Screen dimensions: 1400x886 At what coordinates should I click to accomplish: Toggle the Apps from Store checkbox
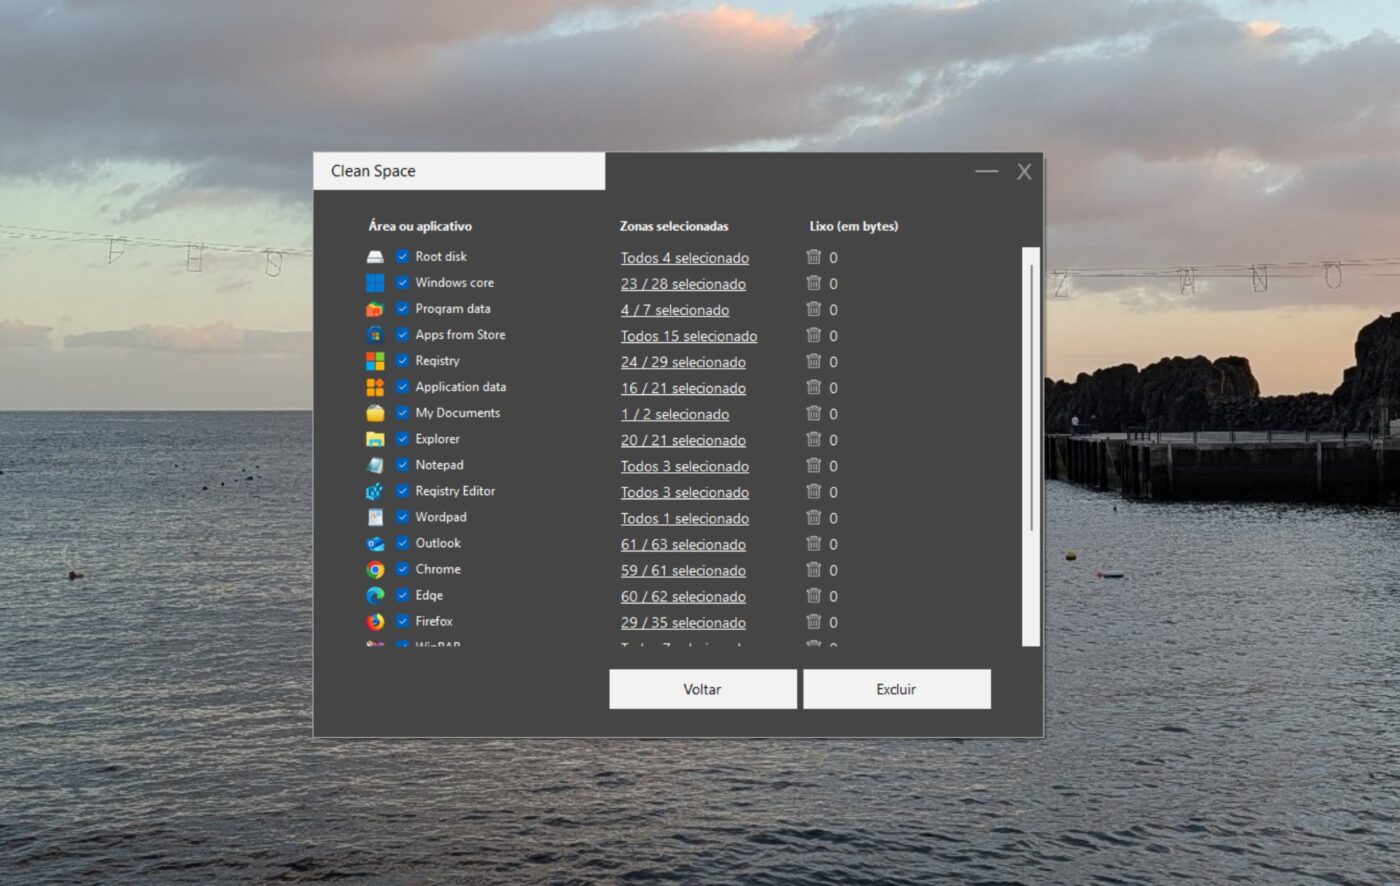(x=403, y=335)
